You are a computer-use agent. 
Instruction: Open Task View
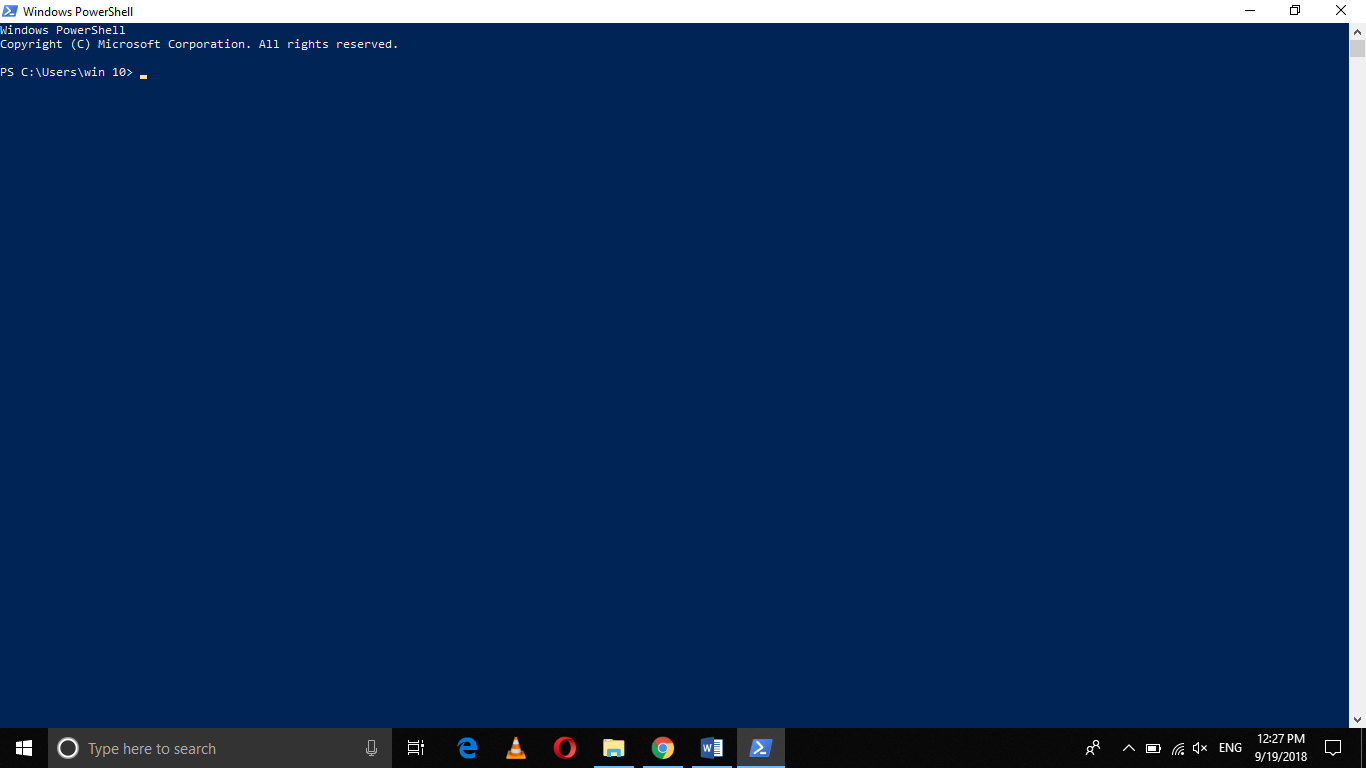(x=415, y=747)
